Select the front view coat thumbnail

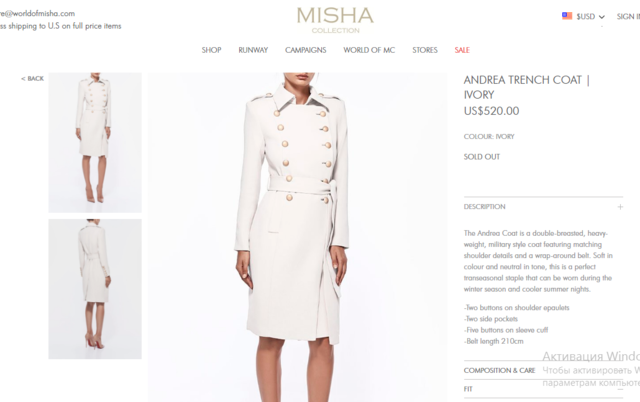[95, 142]
